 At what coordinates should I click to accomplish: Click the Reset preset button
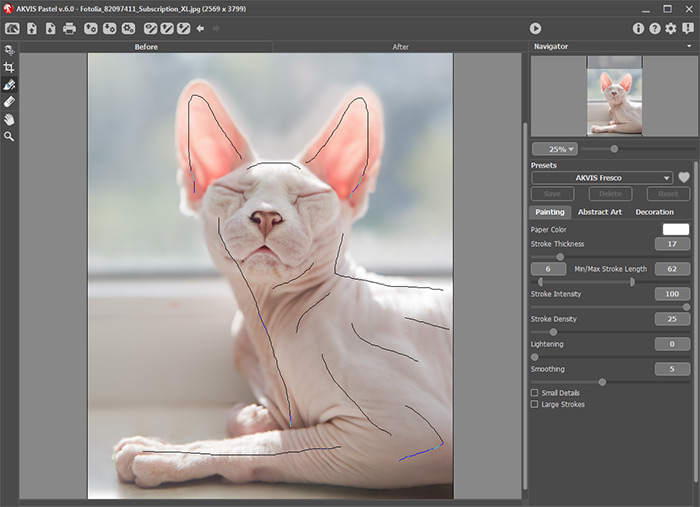[668, 194]
